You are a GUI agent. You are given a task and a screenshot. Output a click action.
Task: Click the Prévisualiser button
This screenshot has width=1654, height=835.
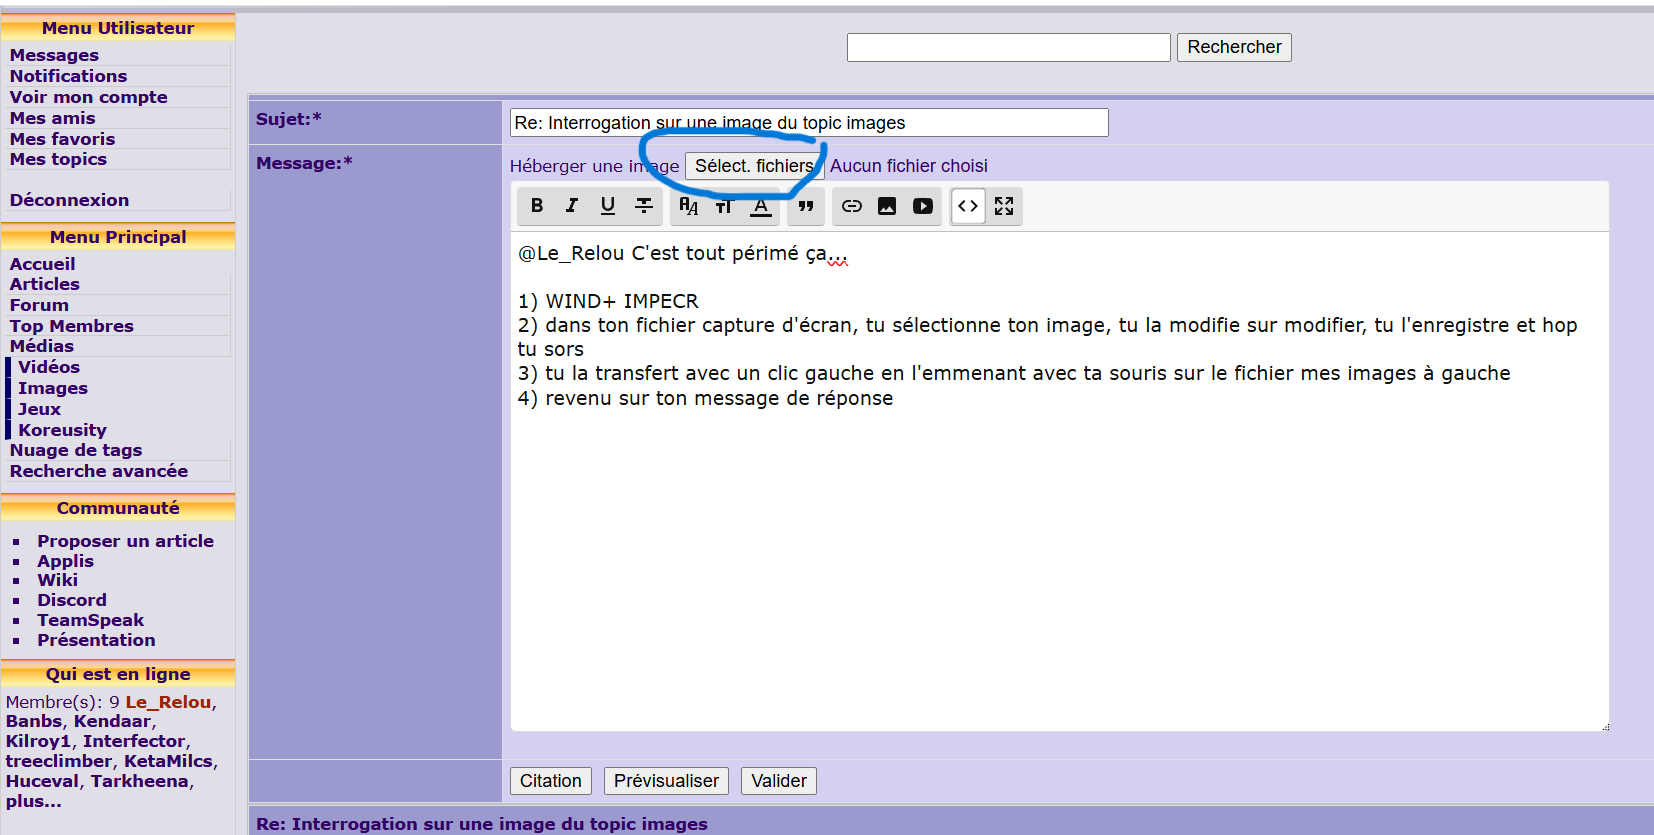click(x=666, y=781)
